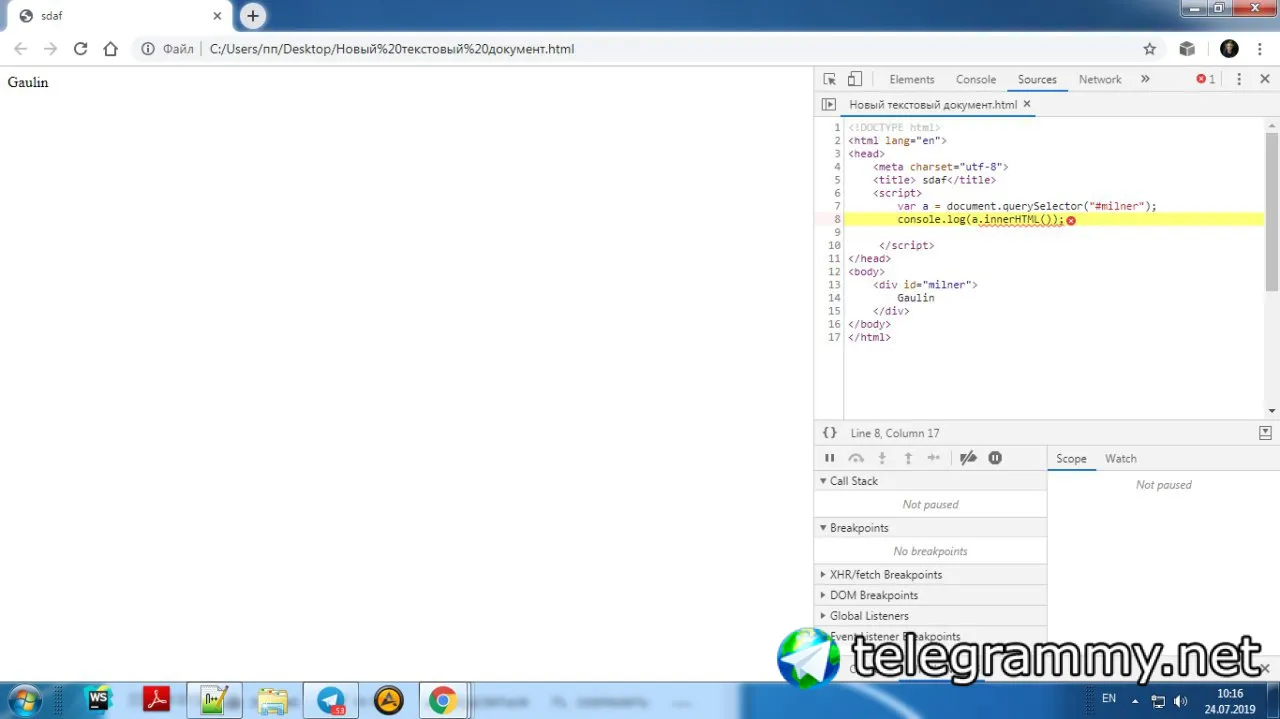Click the extension icon in toolbar
This screenshot has height=719, width=1280.
(x=1187, y=49)
